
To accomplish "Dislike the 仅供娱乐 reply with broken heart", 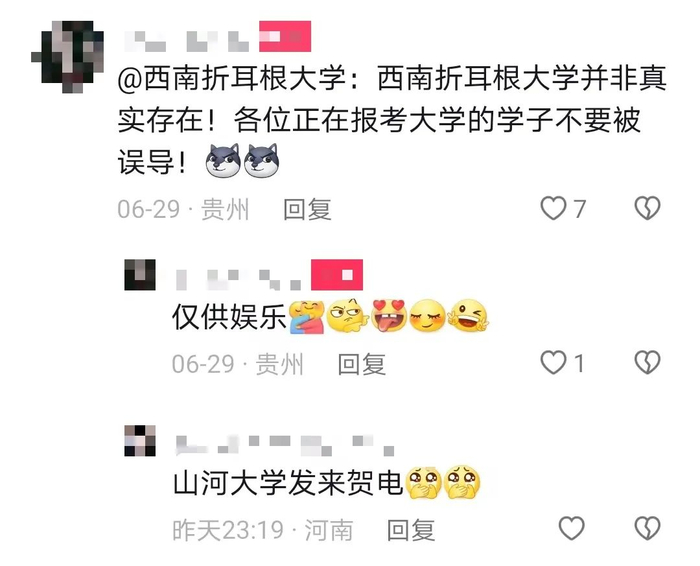I will pyautogui.click(x=647, y=362).
